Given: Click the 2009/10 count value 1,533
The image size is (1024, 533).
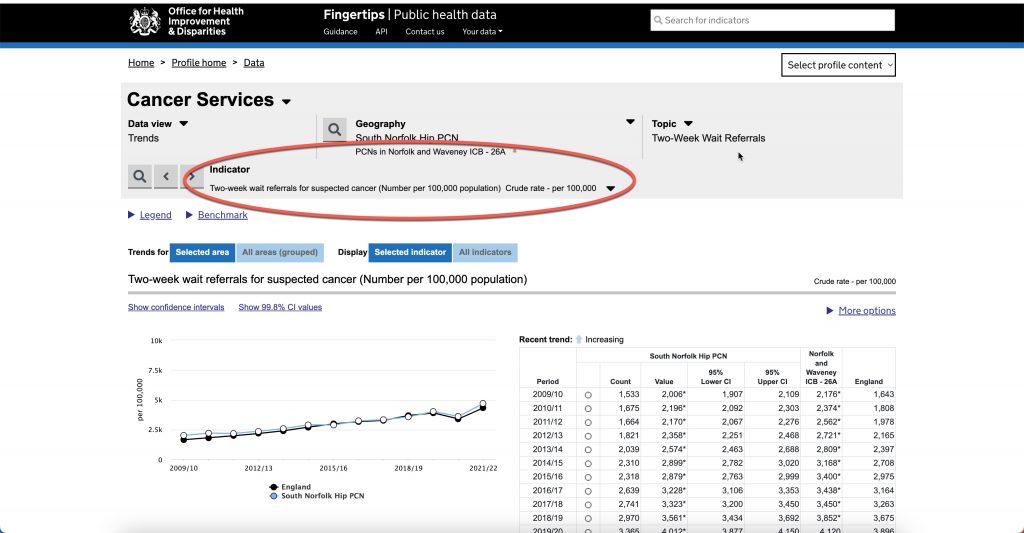Looking at the screenshot, I should (629, 395).
